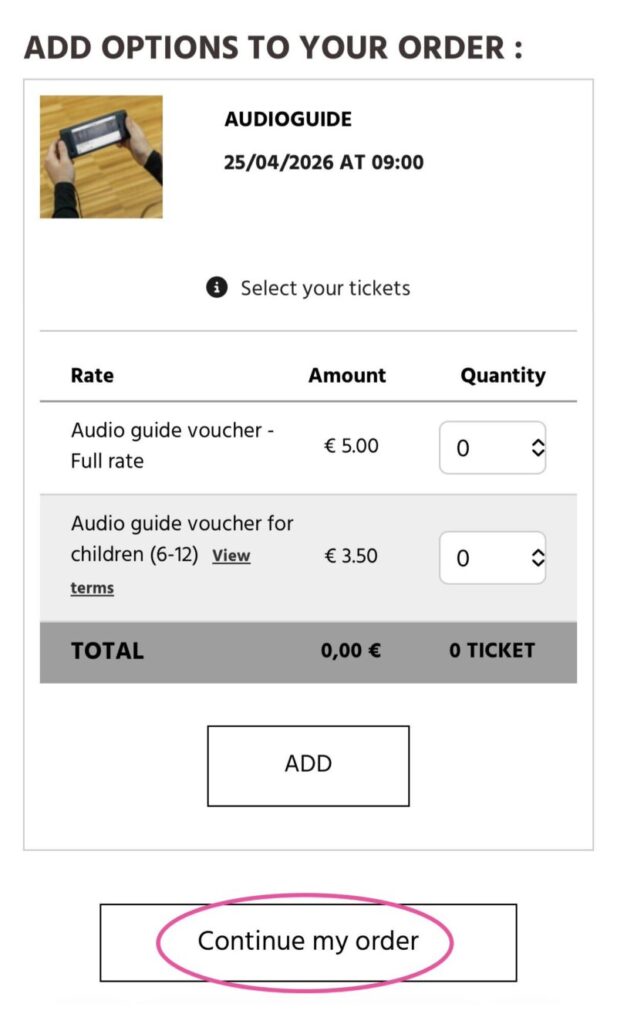The width and height of the screenshot is (617, 1024).
Task: Click the down arrow on Full rate quantity
Action: (x=537, y=453)
